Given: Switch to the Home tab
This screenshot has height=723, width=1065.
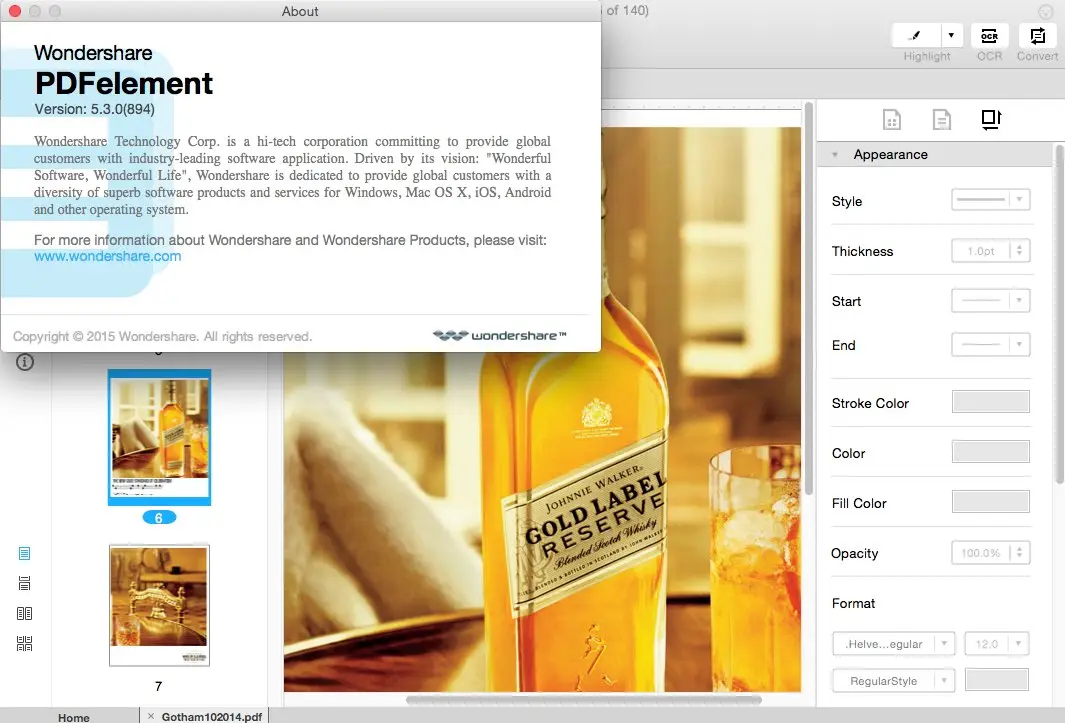Looking at the screenshot, I should click(x=74, y=717).
